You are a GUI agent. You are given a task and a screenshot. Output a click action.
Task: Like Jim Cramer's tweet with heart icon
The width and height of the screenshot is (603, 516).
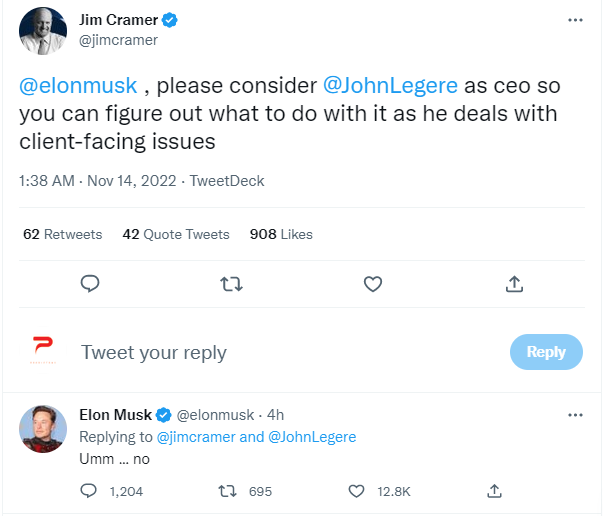point(373,284)
